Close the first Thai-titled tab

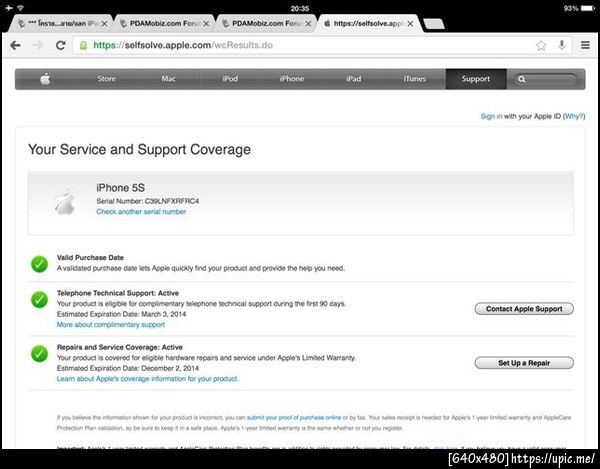(104, 24)
